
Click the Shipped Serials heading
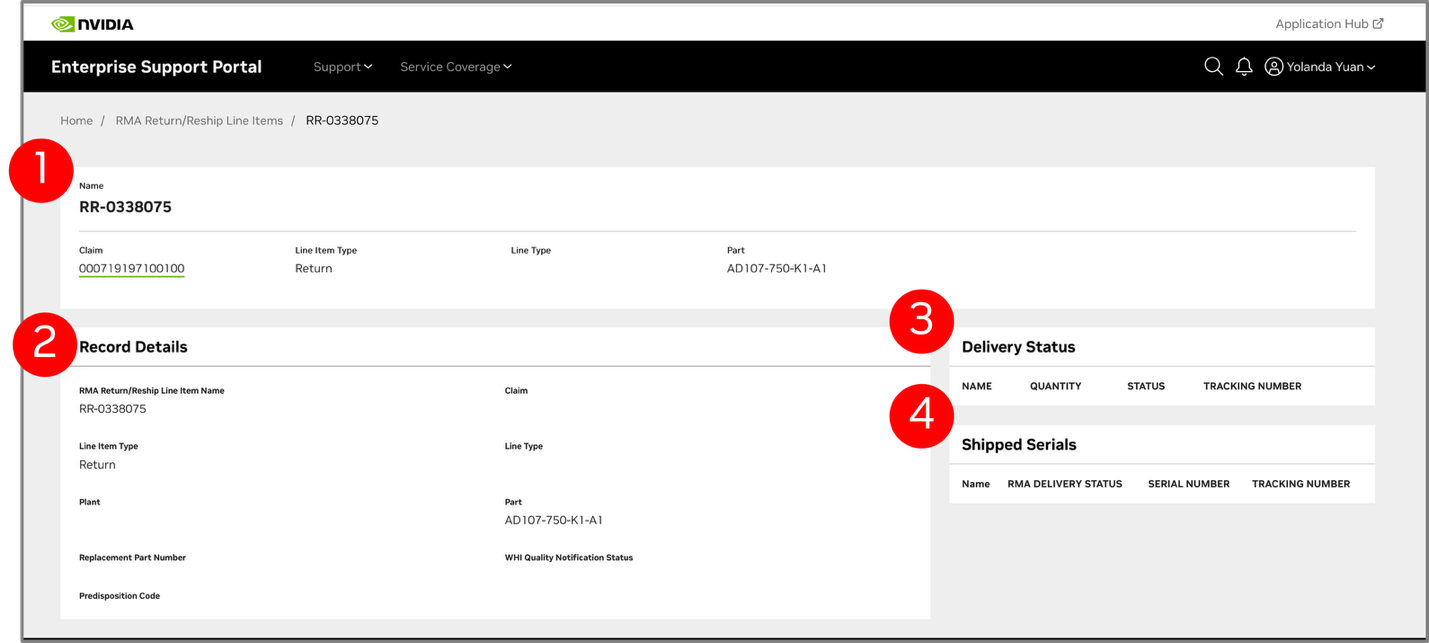1019,445
